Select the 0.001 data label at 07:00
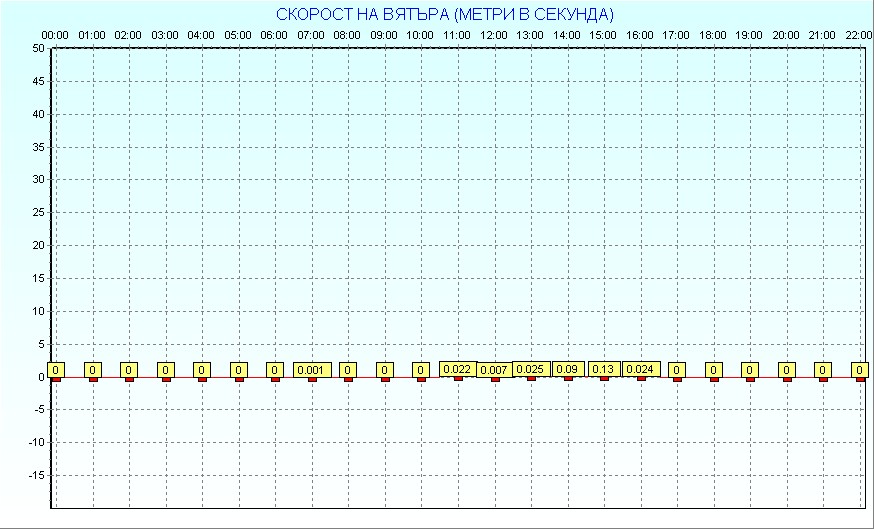This screenshot has height=529, width=874. coord(311,370)
